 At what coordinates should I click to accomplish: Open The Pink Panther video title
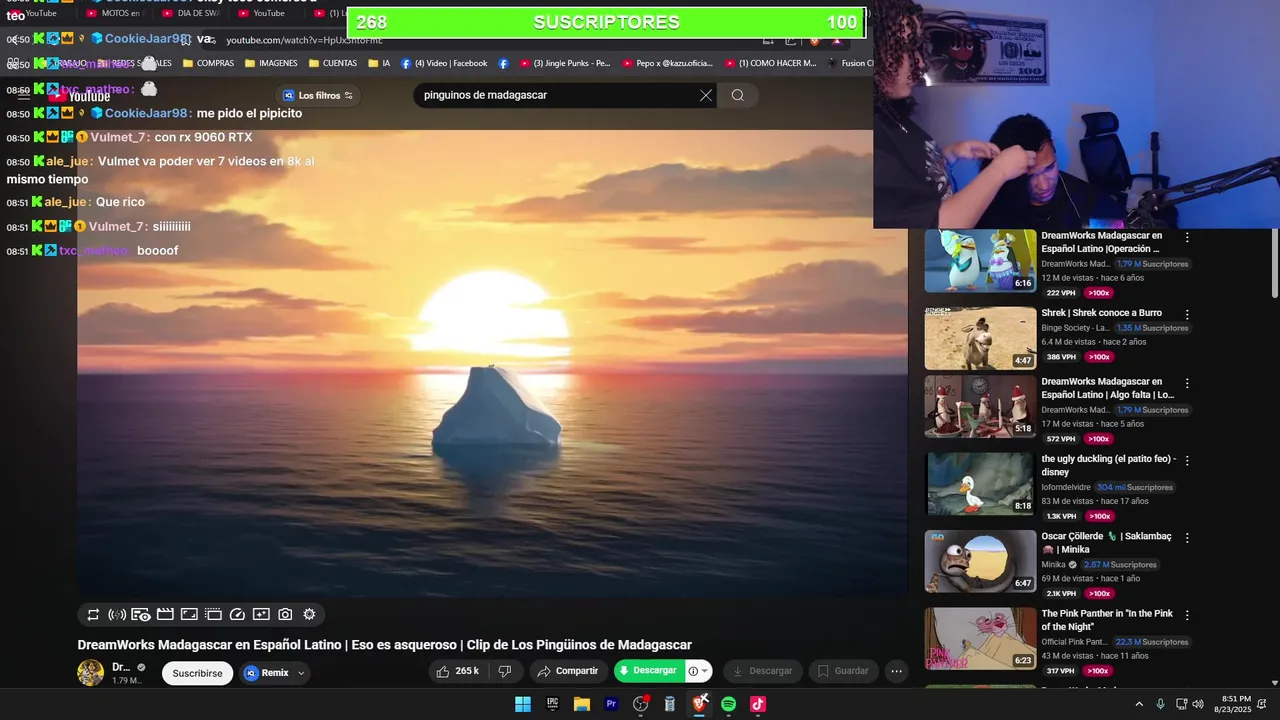click(x=1106, y=620)
